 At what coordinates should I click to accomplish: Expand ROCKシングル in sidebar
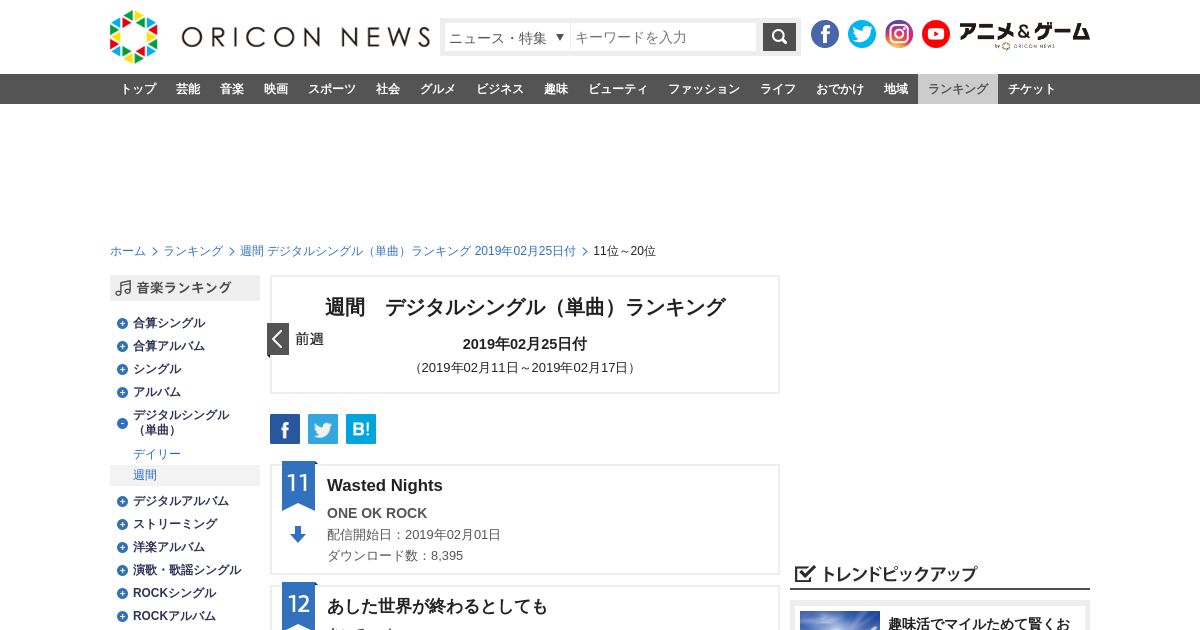tap(122, 593)
